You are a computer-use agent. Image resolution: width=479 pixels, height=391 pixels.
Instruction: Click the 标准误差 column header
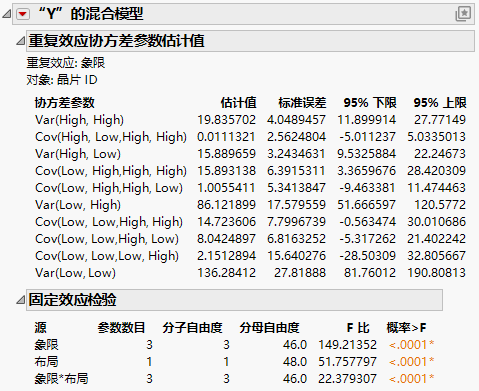pos(302,103)
